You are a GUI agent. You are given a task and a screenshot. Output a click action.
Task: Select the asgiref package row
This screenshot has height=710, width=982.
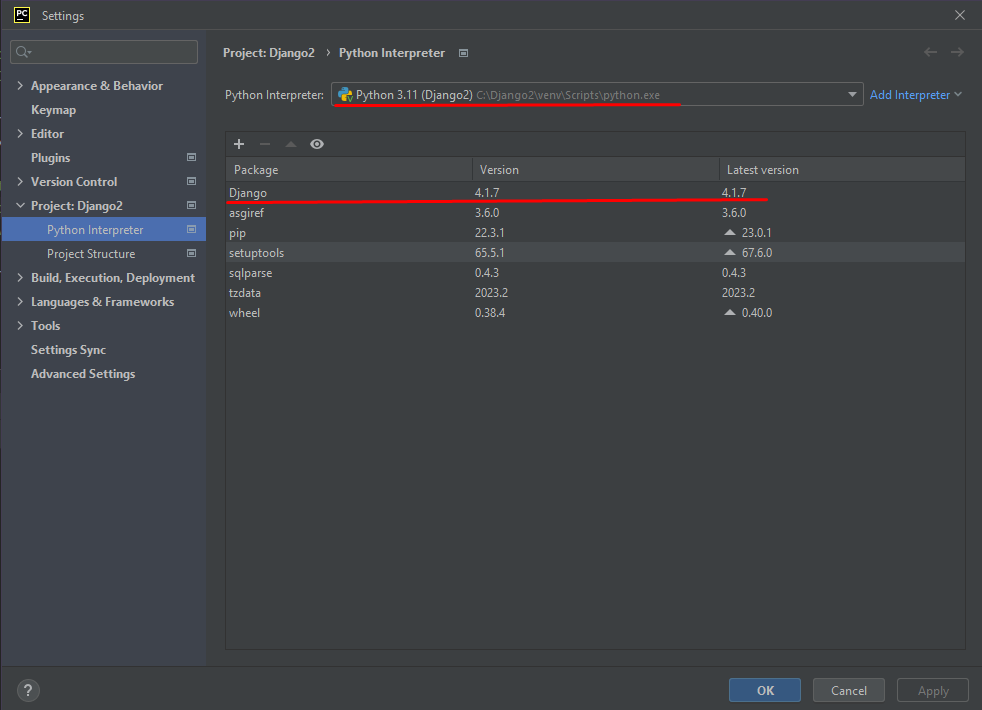point(595,213)
